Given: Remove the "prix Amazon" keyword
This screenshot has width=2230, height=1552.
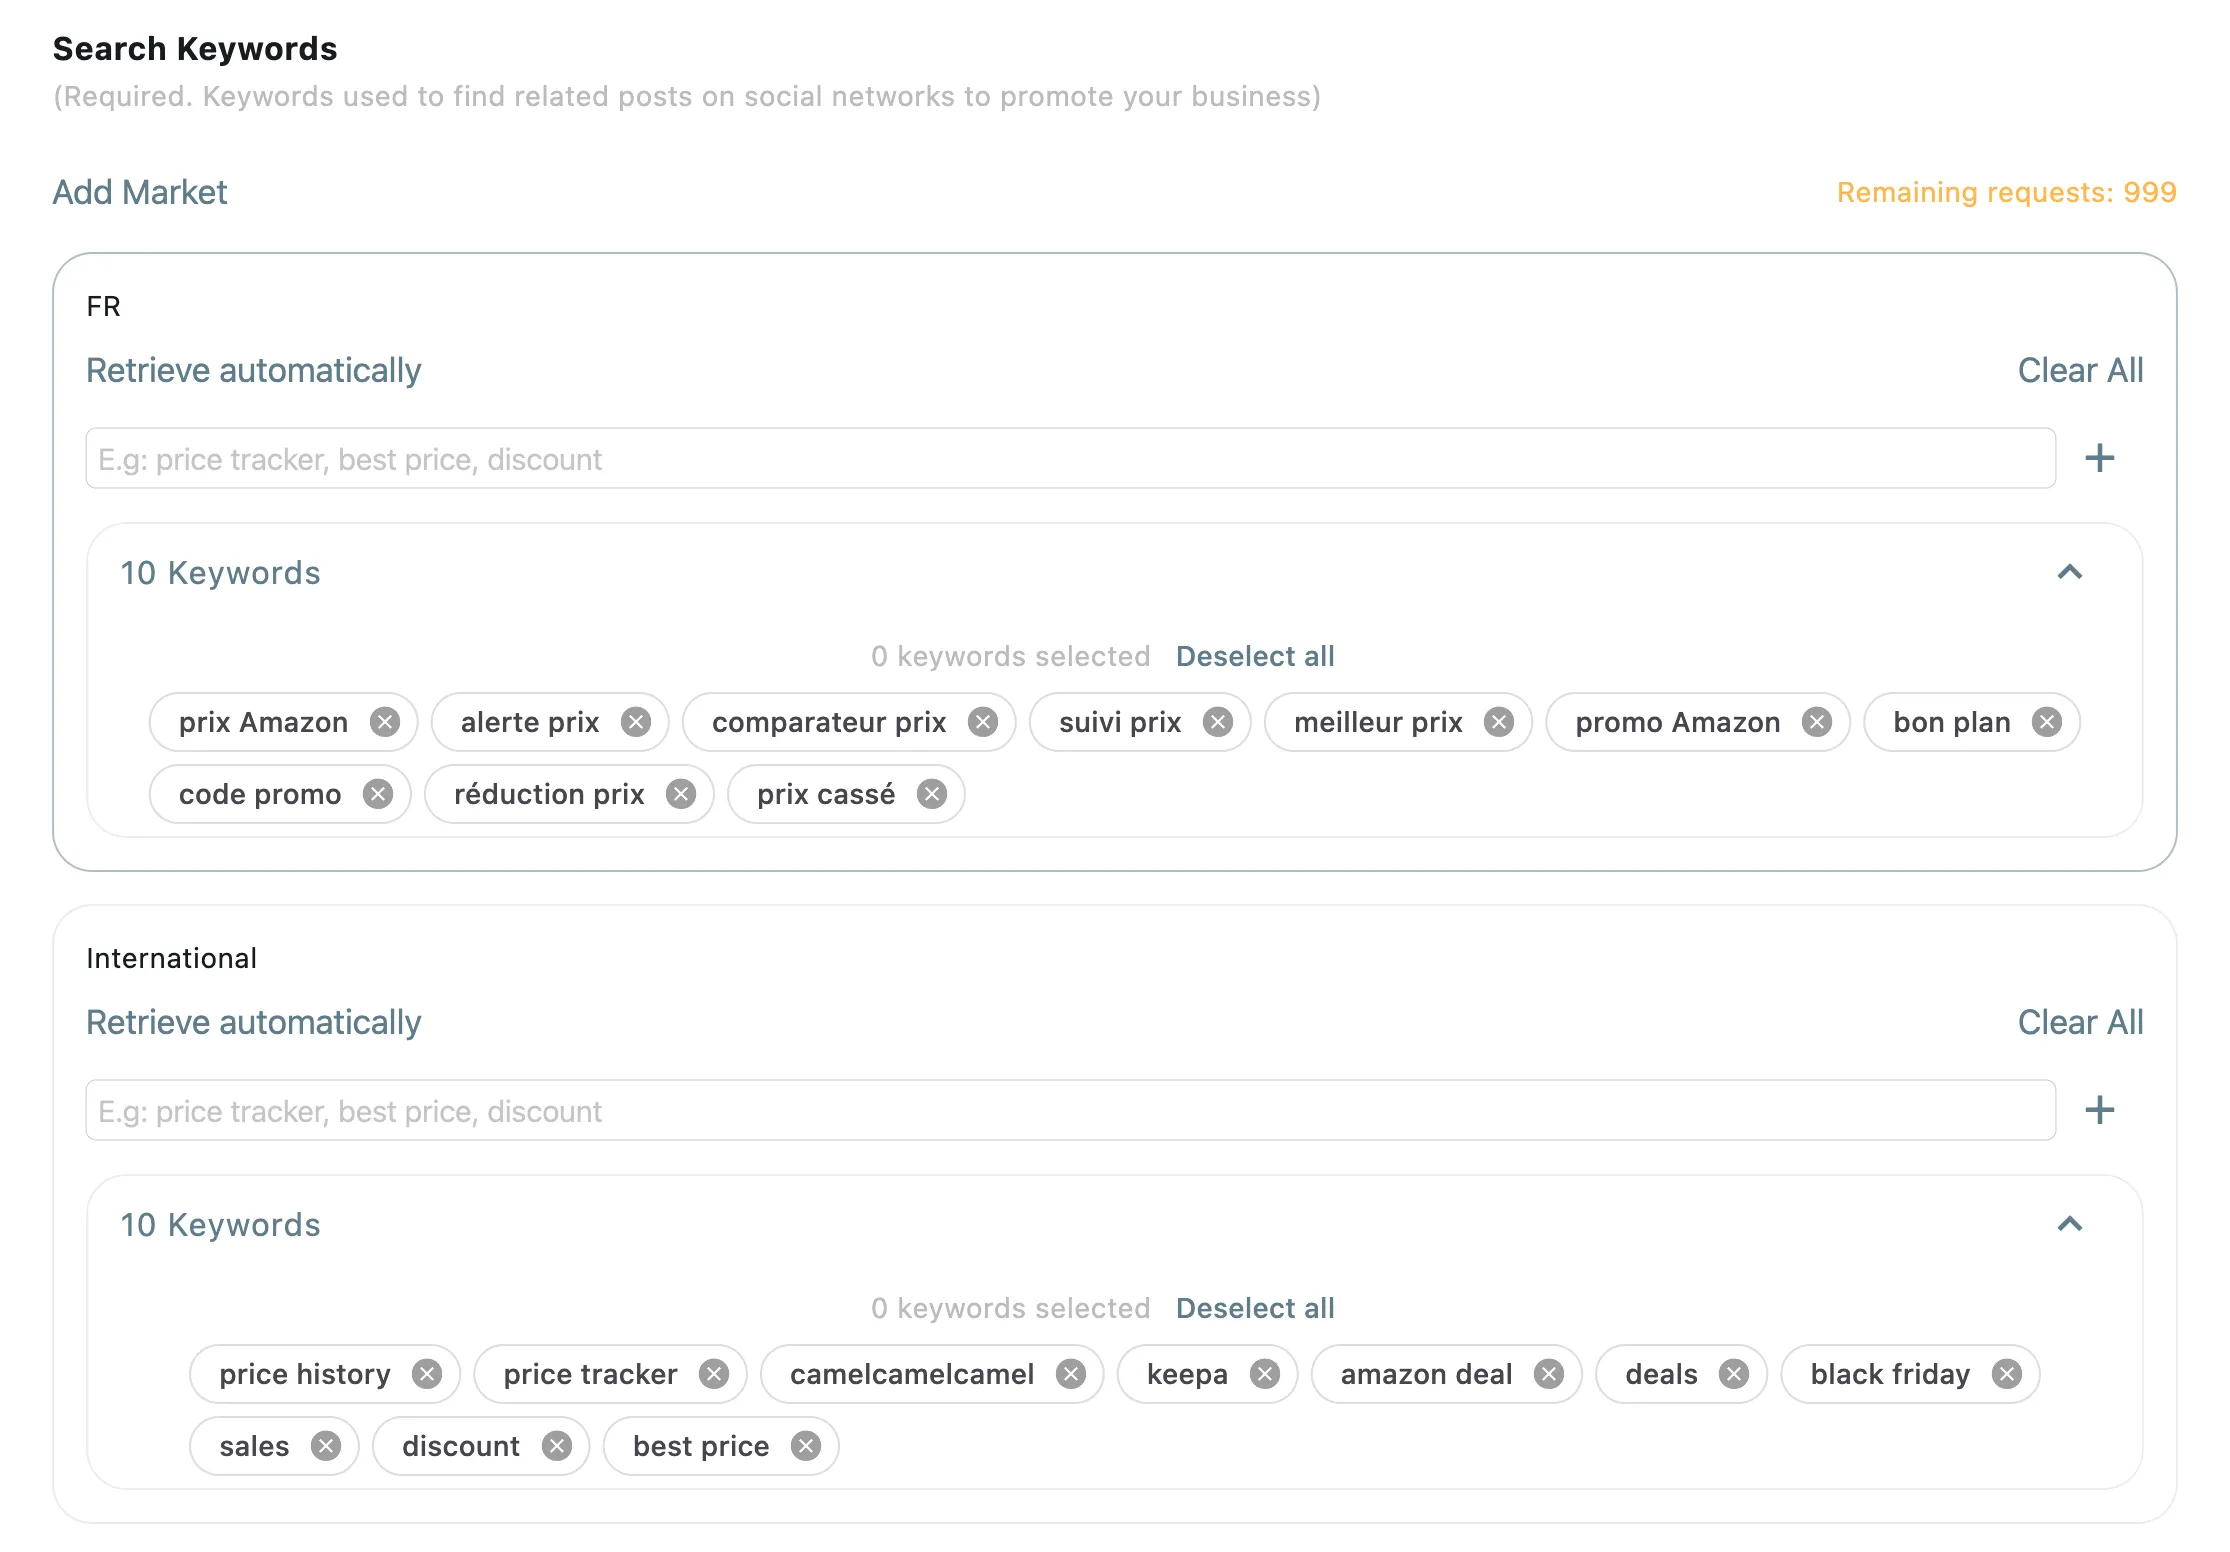Looking at the screenshot, I should (383, 722).
